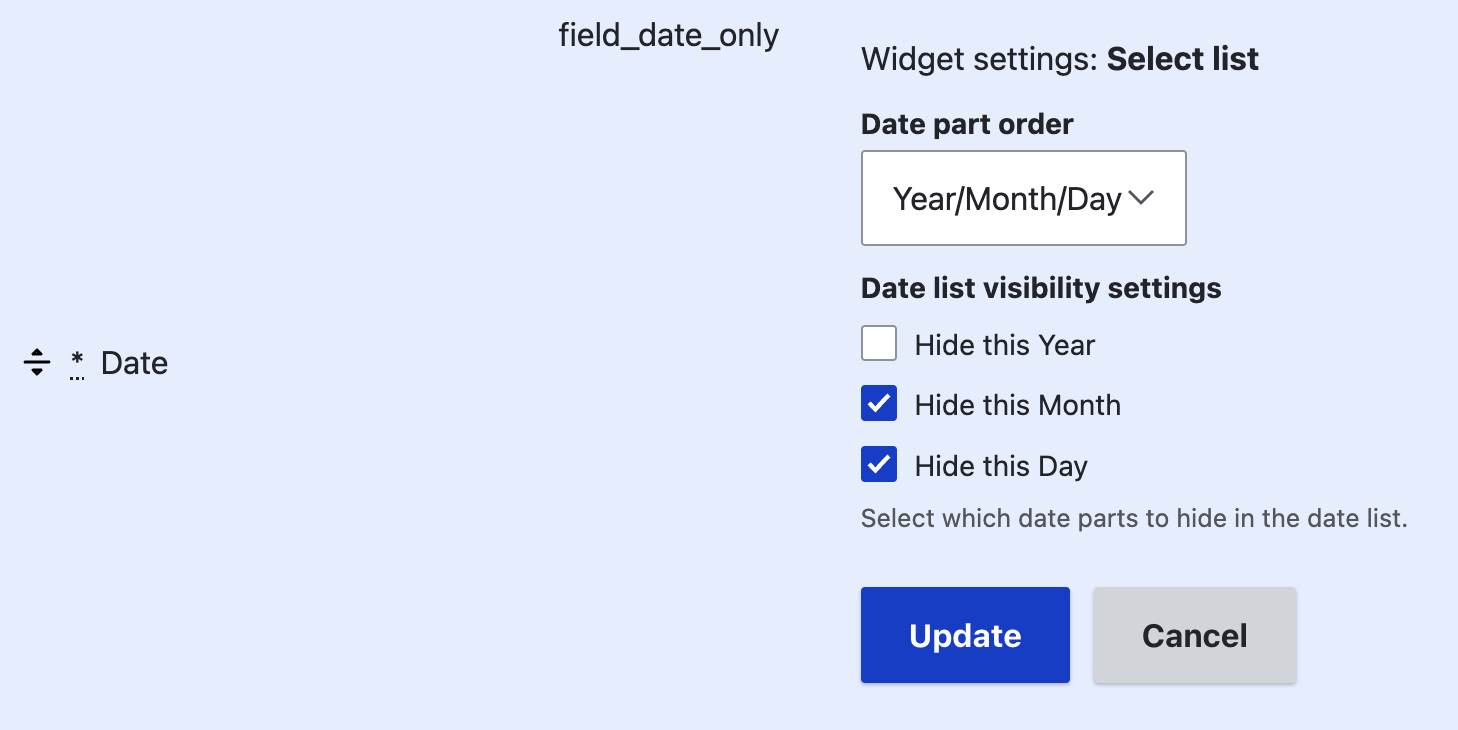
Task: Click the Date list visibility settings heading
Action: click(x=1040, y=288)
